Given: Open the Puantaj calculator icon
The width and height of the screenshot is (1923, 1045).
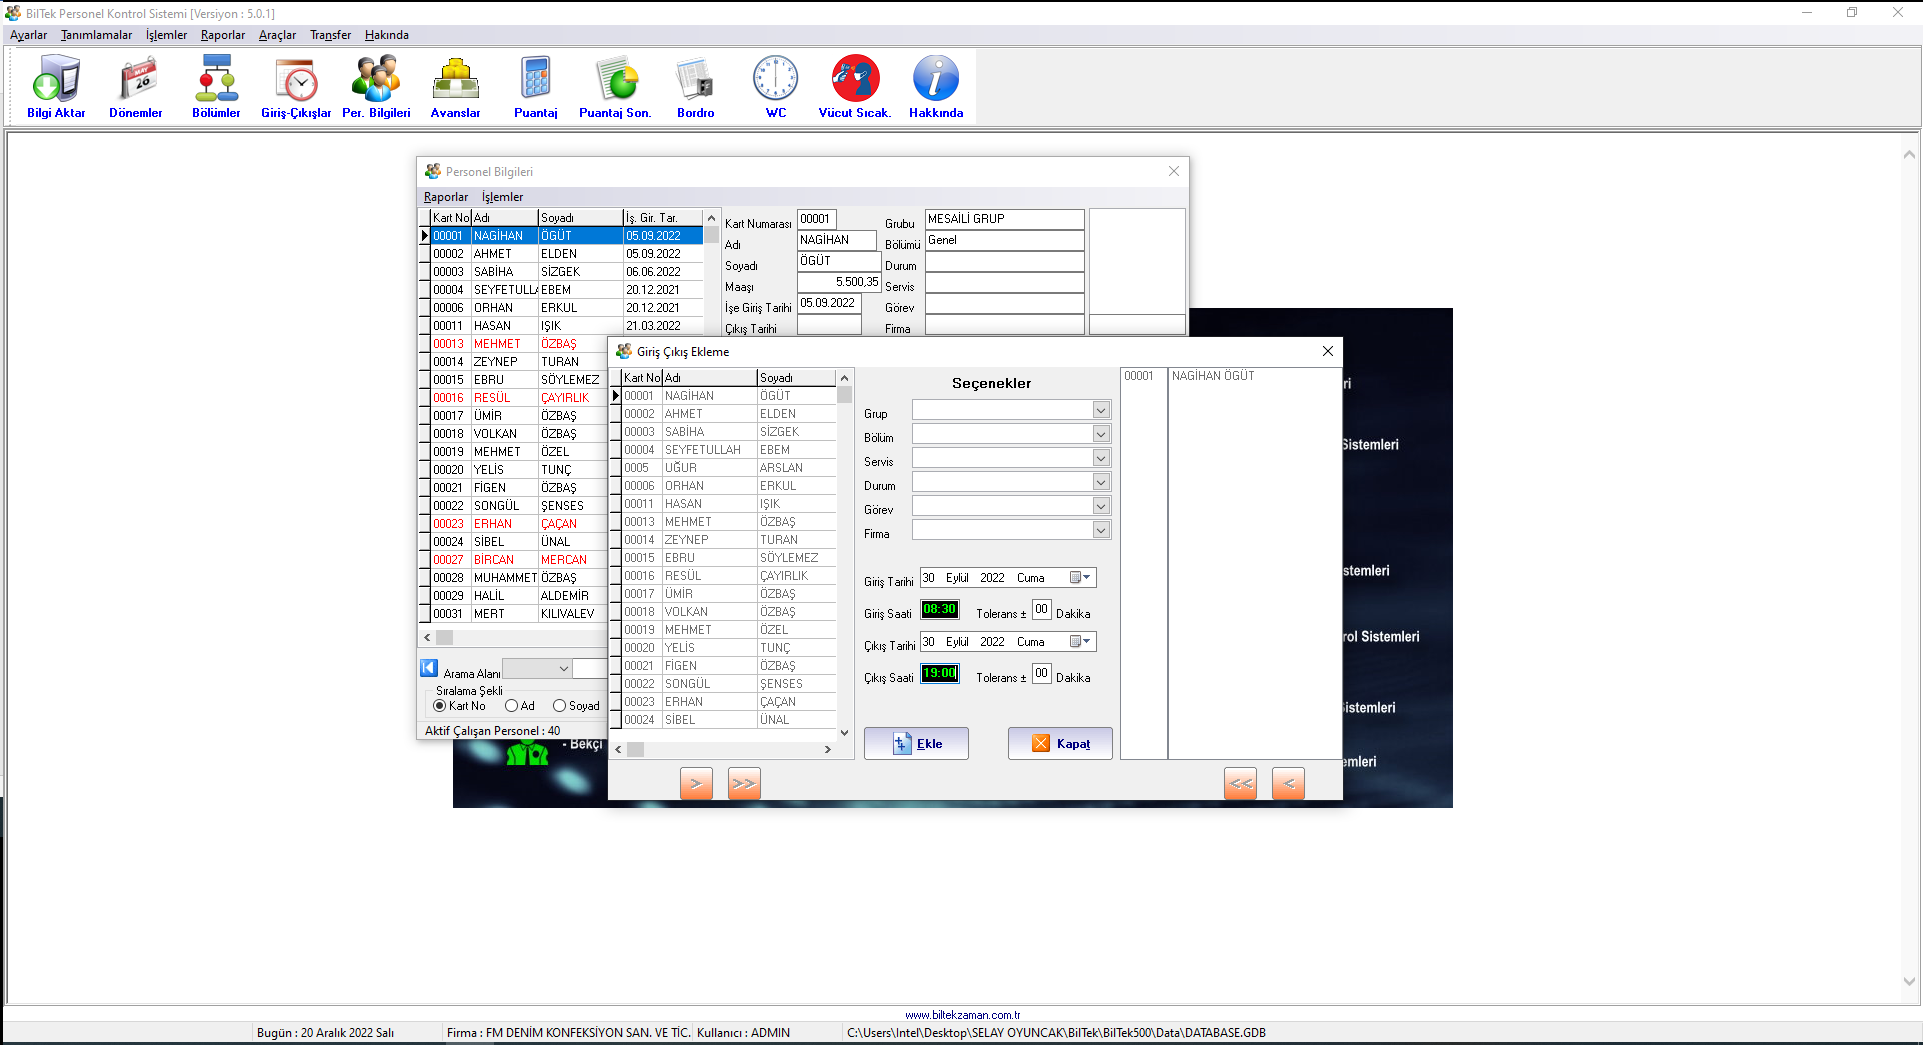Looking at the screenshot, I should click(536, 87).
